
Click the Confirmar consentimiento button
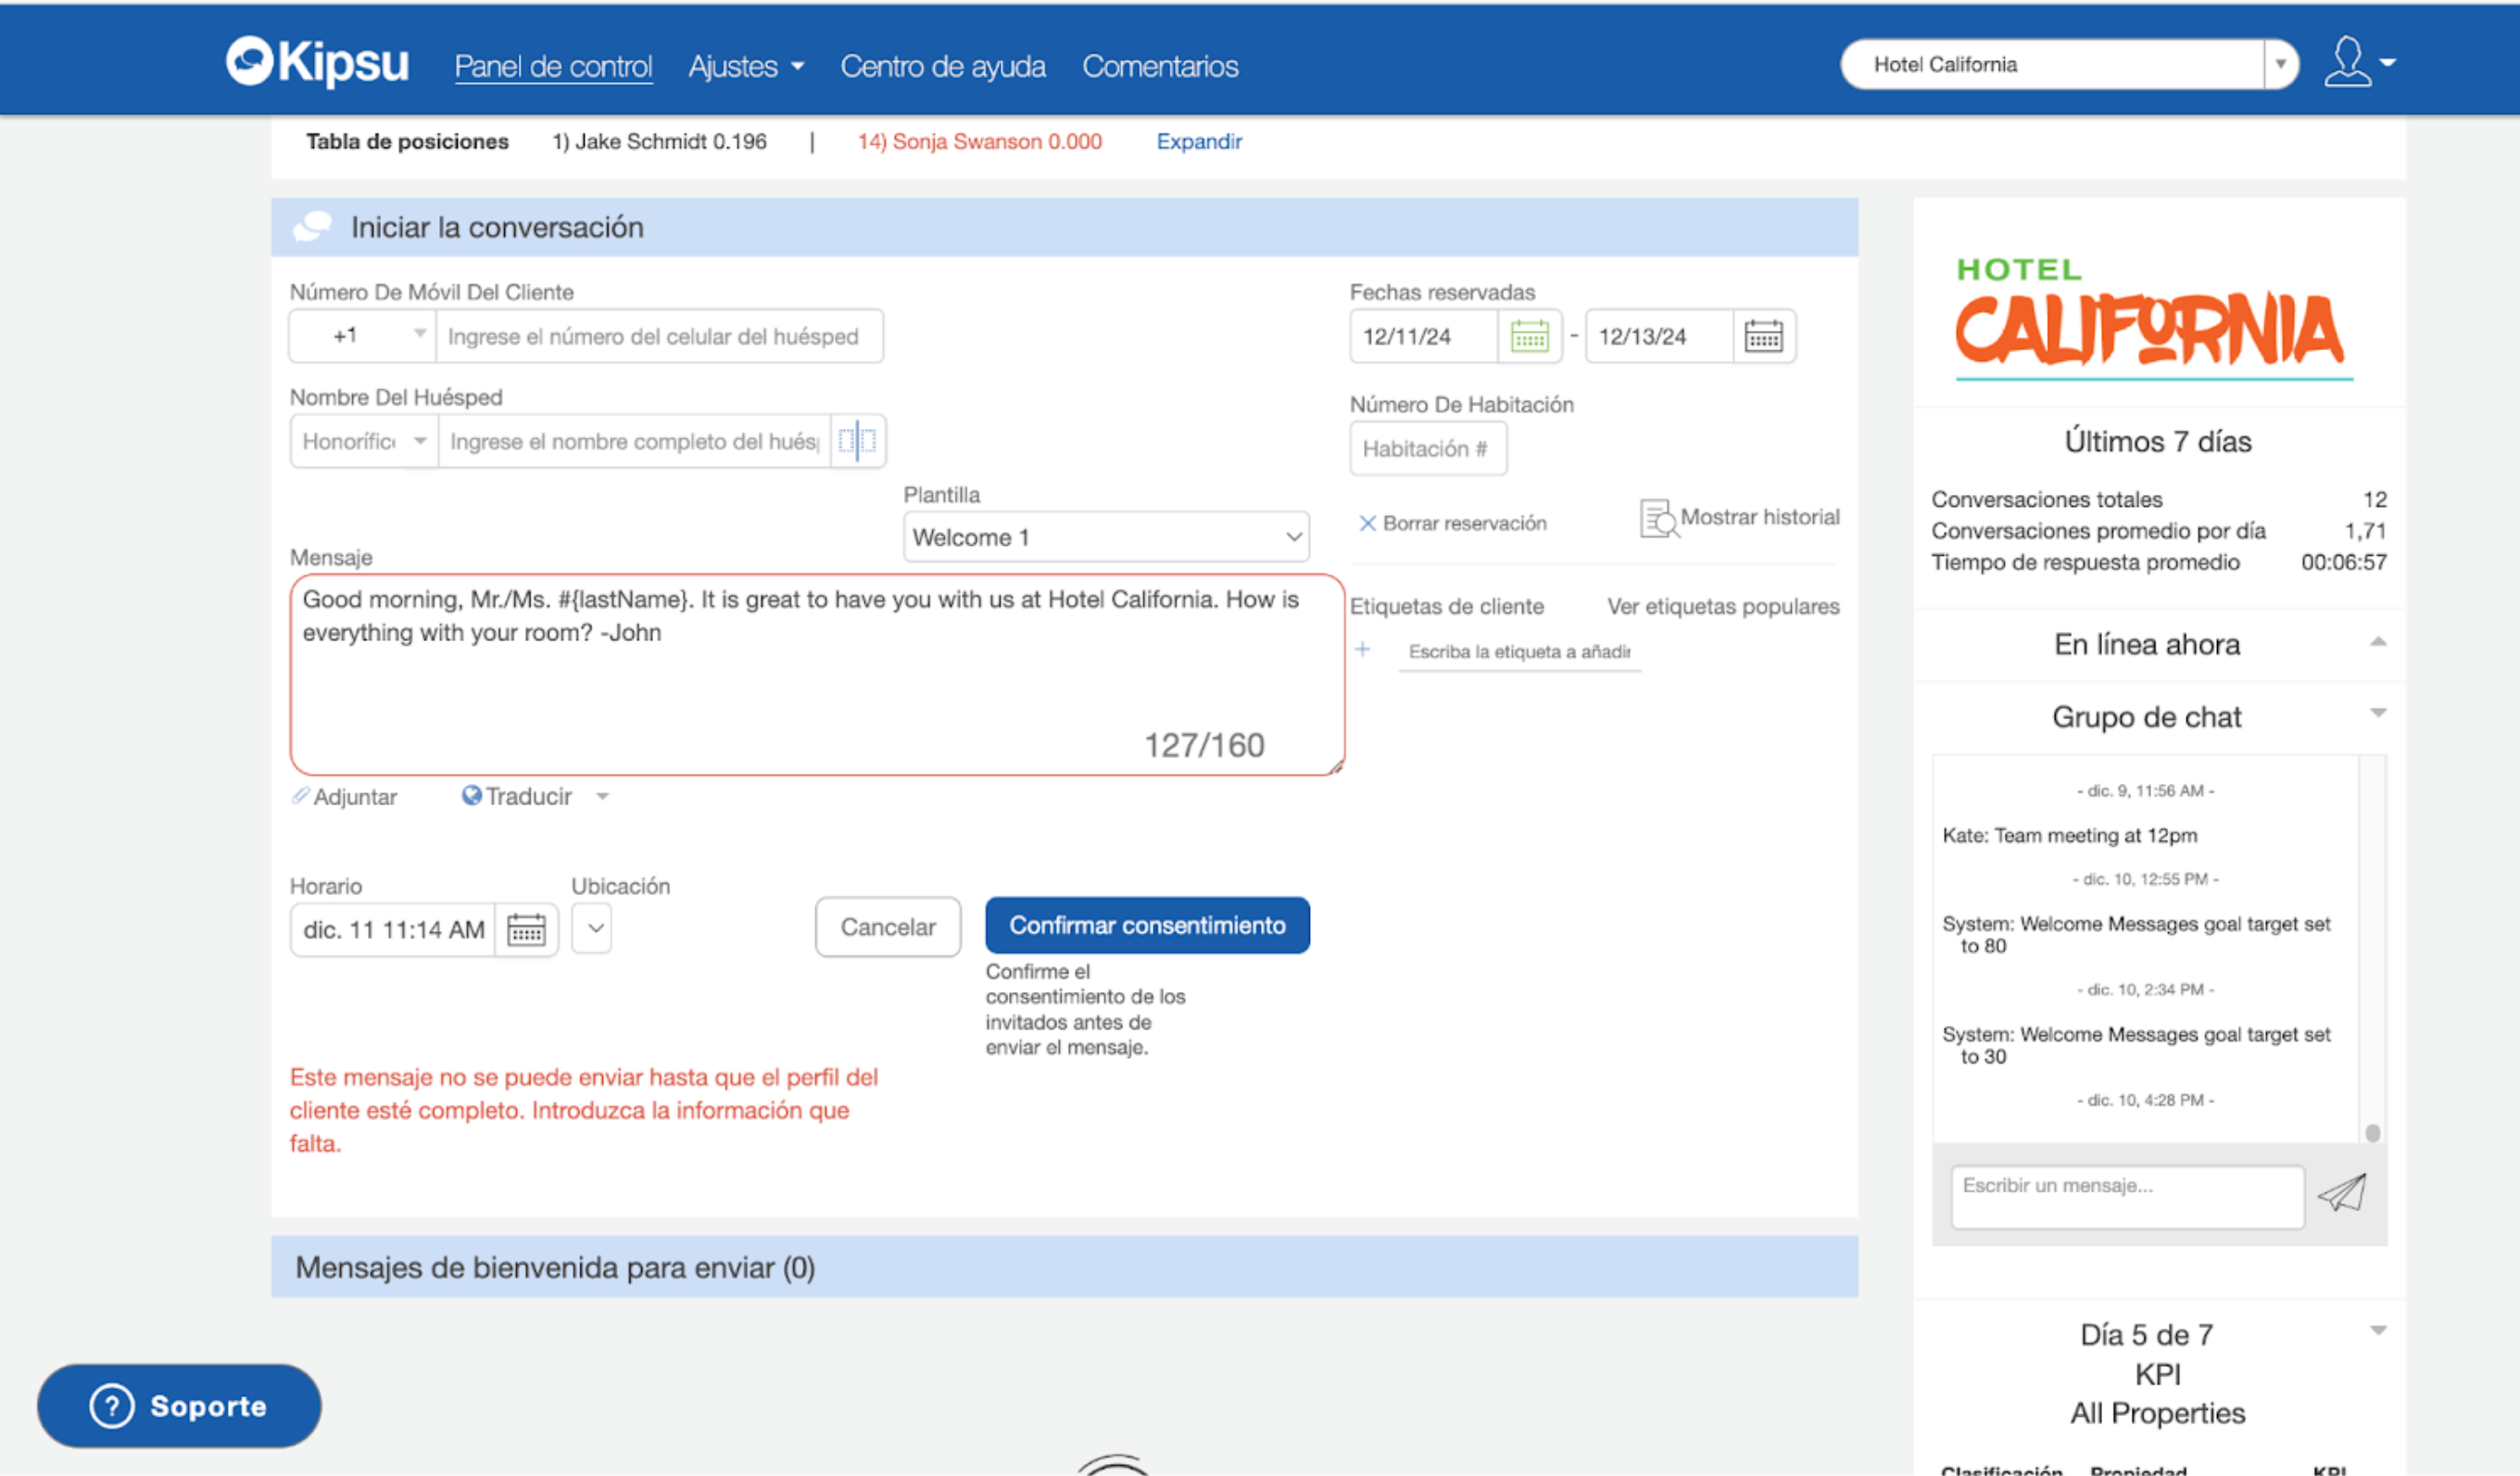[x=1147, y=925]
